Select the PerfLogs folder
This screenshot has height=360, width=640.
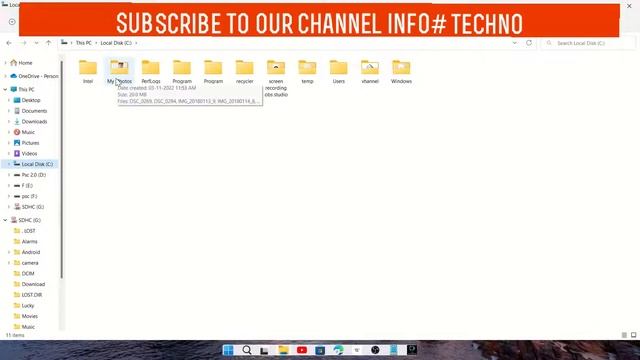pyautogui.click(x=151, y=72)
